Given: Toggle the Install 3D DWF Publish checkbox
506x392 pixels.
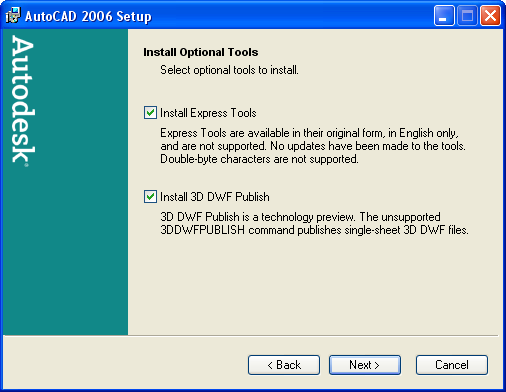Looking at the screenshot, I should point(150,197).
